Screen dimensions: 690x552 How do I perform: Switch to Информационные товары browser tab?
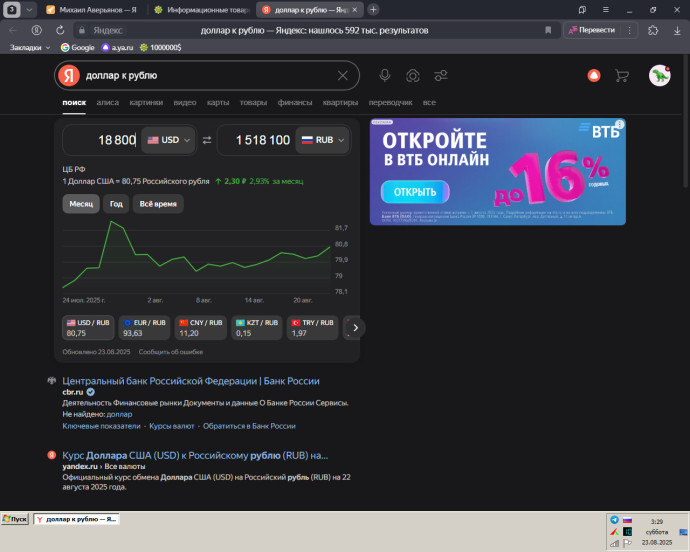click(202, 10)
